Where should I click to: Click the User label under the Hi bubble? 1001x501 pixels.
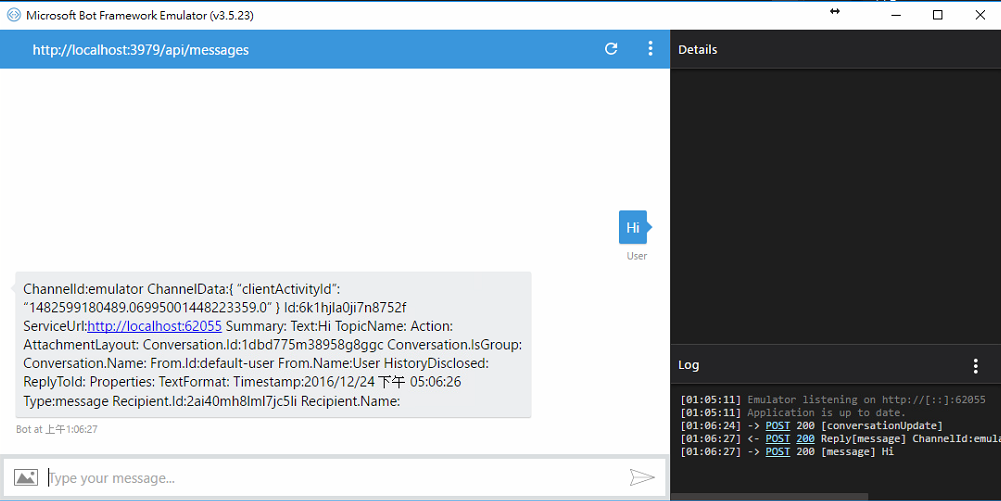click(636, 256)
